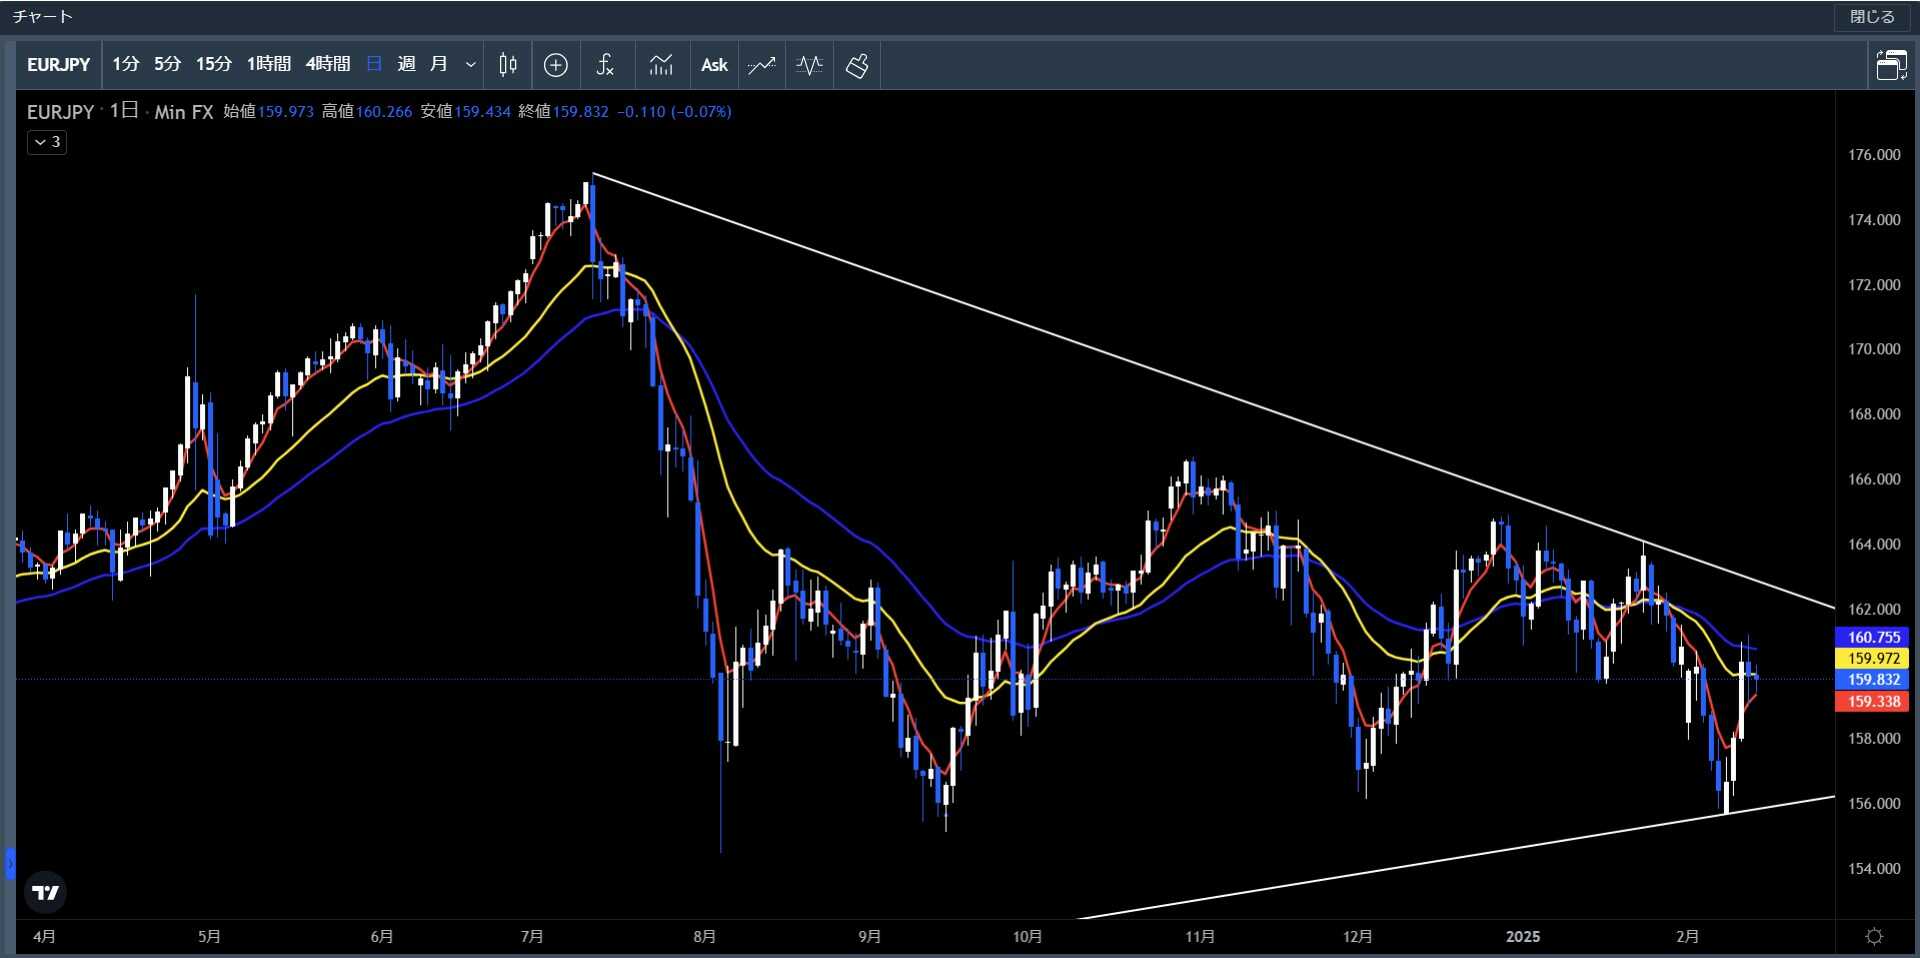The width and height of the screenshot is (1920, 958).
Task: Click the 4月 label on time axis
Action: pyautogui.click(x=44, y=937)
